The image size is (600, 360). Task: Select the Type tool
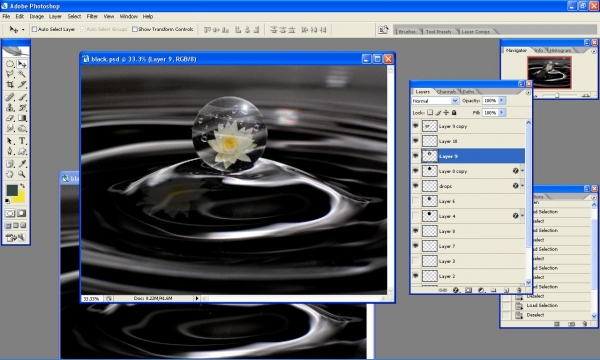pyautogui.click(x=22, y=141)
